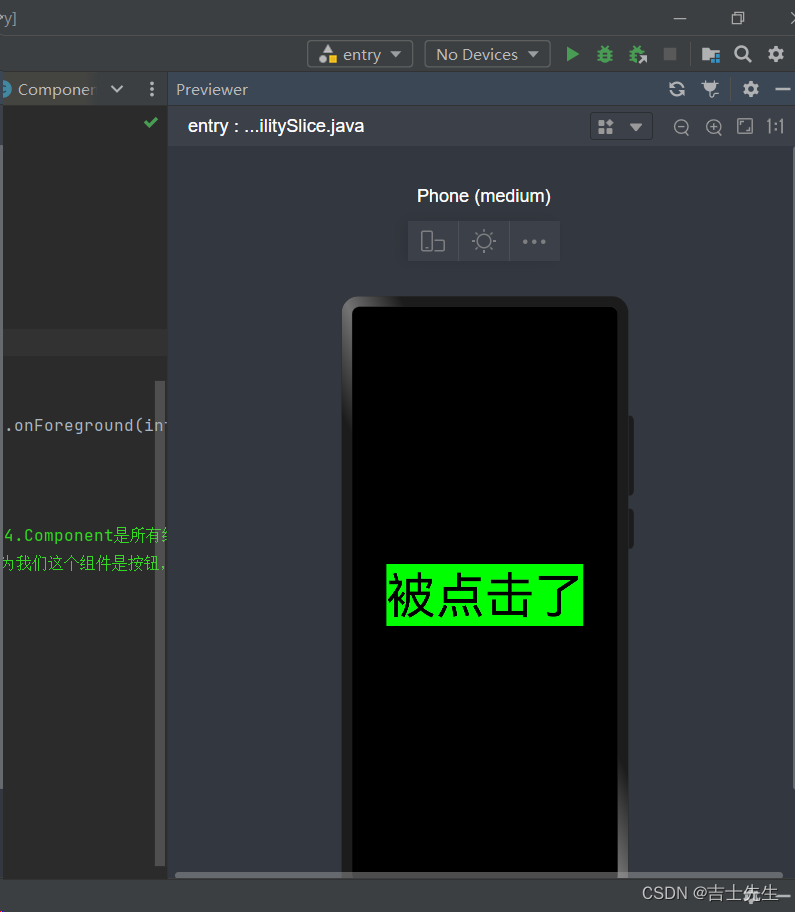Toggle light/dark mode sun icon
795x912 pixels.
483,241
